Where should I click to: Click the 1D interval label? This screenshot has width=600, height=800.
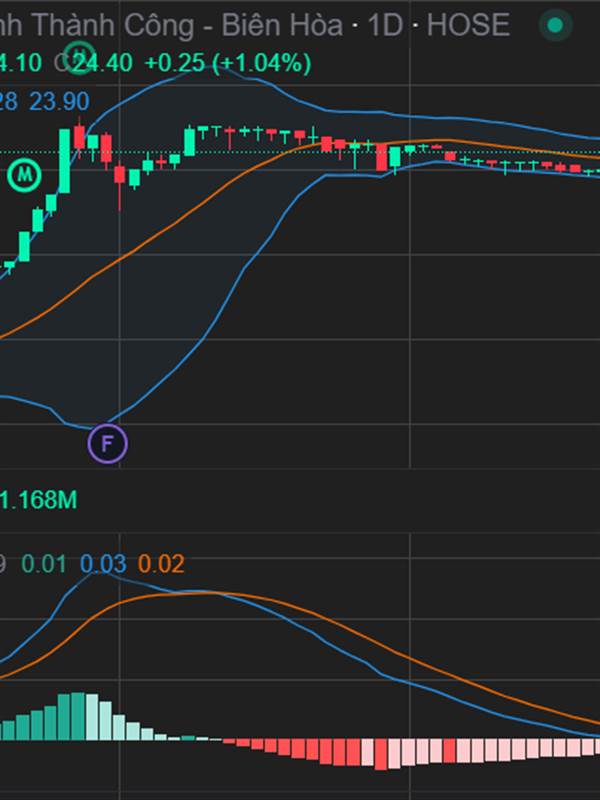(x=385, y=25)
